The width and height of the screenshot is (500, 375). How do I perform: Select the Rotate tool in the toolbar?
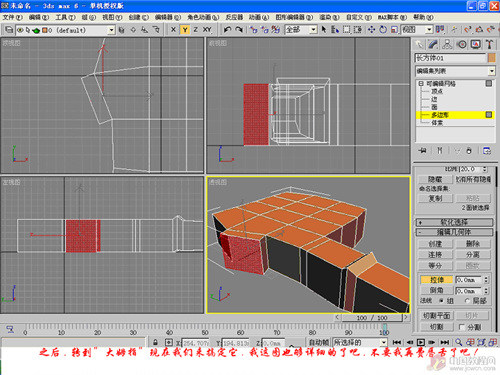tap(383, 30)
